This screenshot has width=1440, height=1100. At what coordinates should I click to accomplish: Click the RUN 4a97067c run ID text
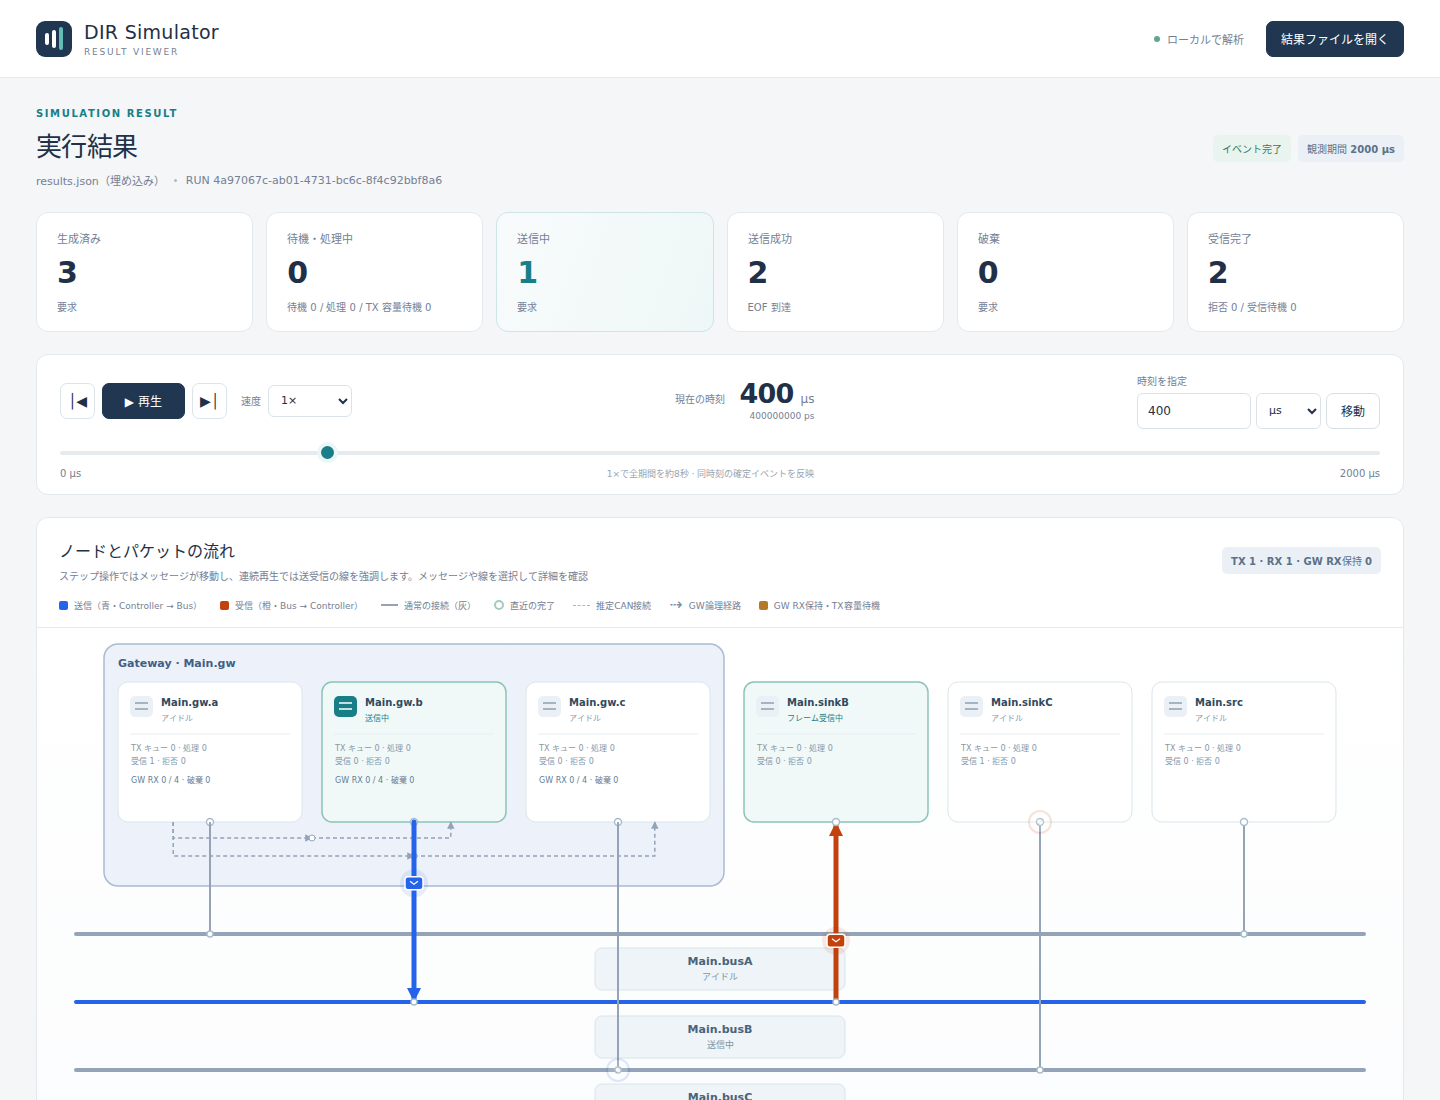[x=314, y=181]
